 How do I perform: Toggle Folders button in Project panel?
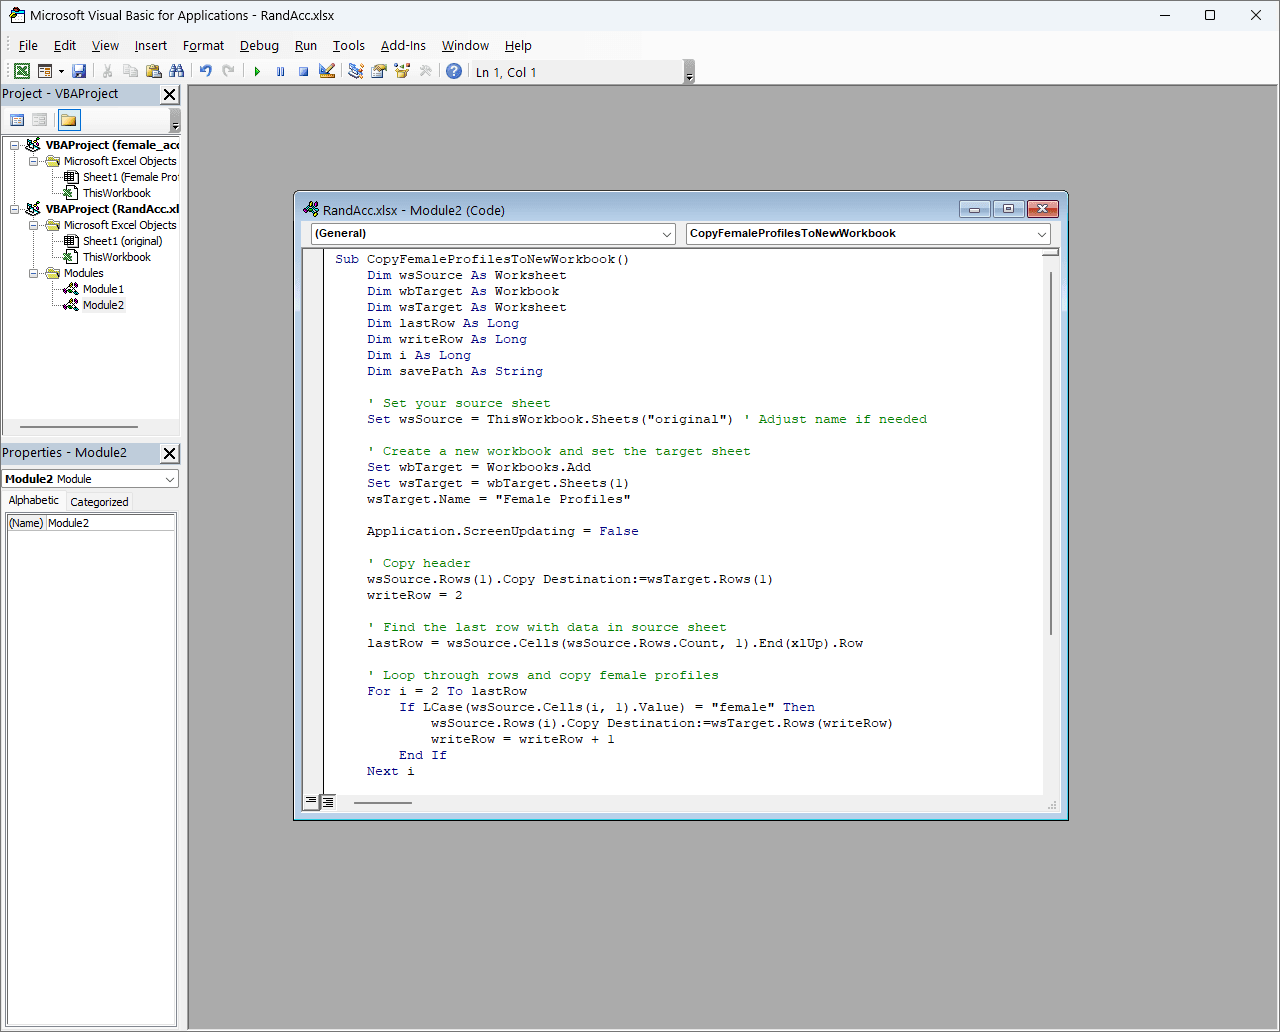[68, 120]
